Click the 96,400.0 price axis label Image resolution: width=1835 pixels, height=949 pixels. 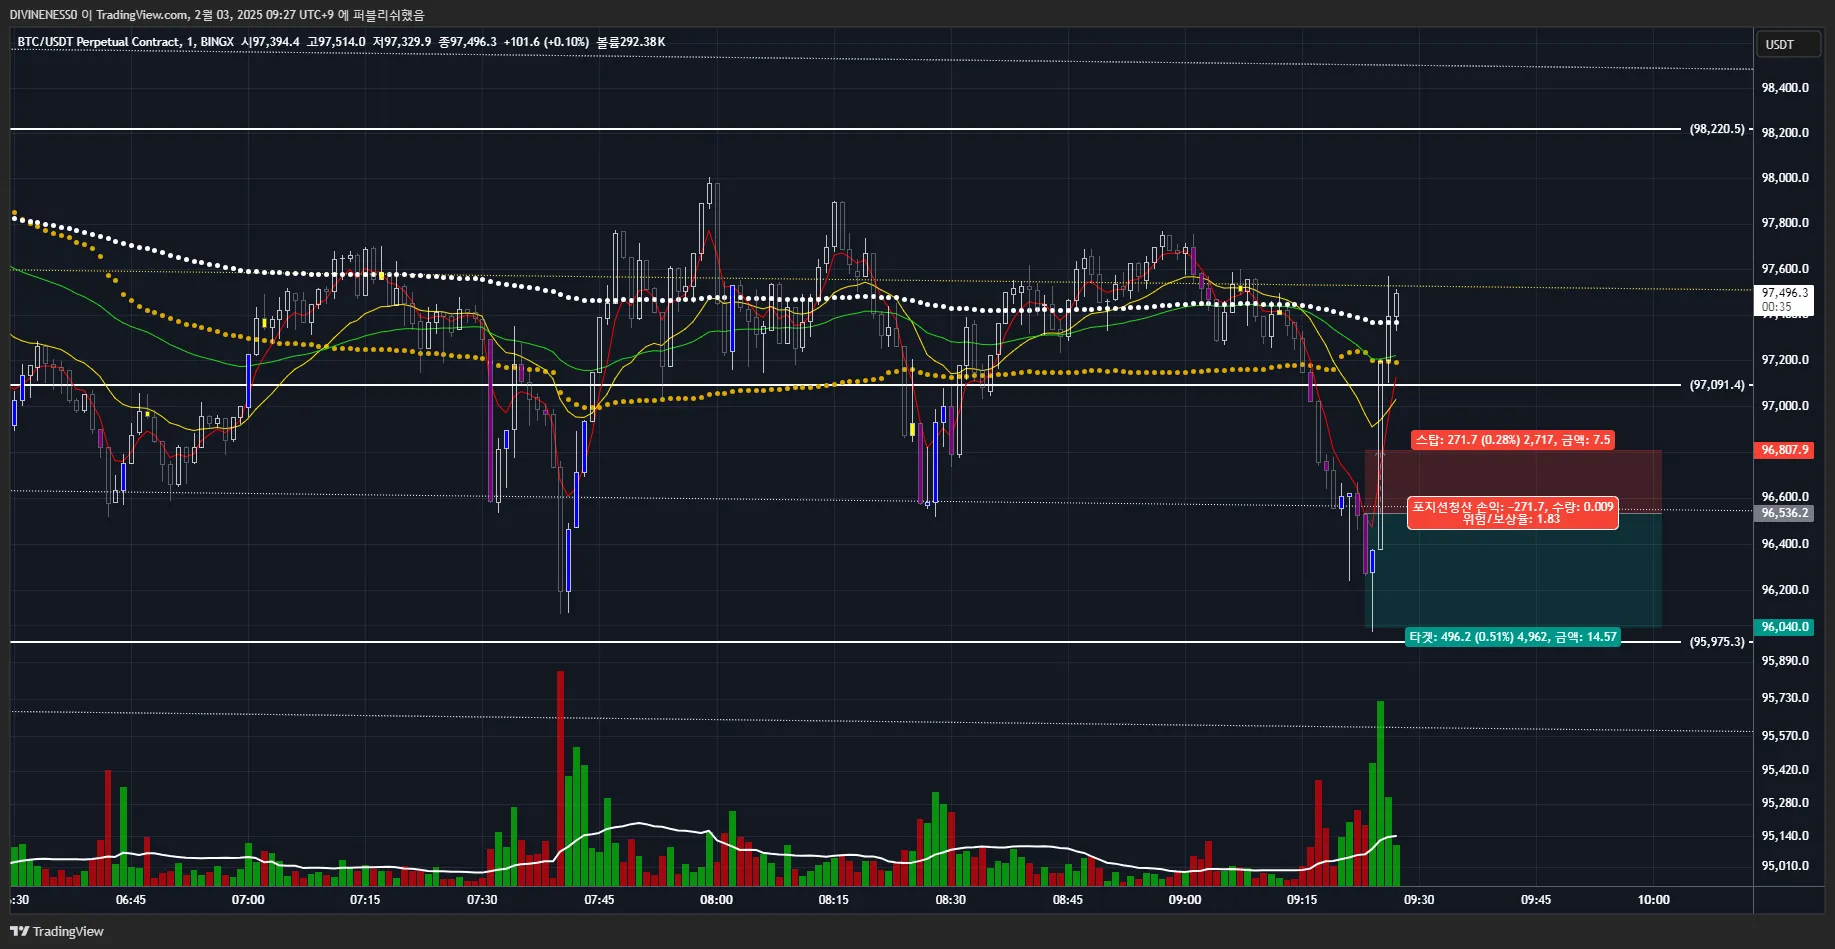click(1785, 544)
